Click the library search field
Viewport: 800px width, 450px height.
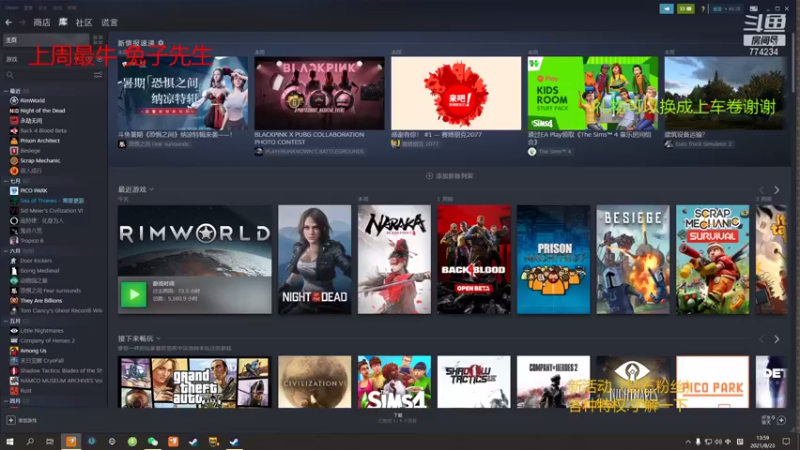tap(48, 75)
